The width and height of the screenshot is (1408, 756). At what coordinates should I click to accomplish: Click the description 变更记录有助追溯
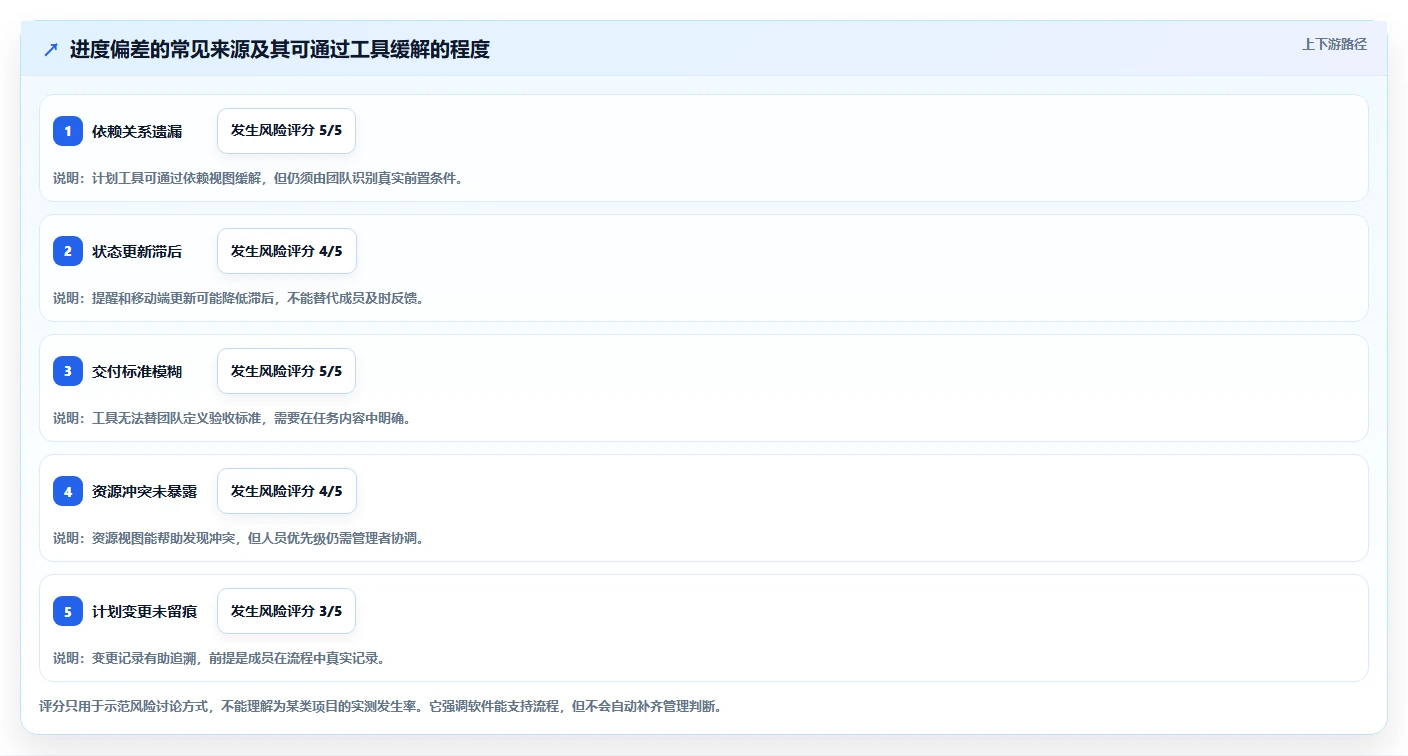219,658
